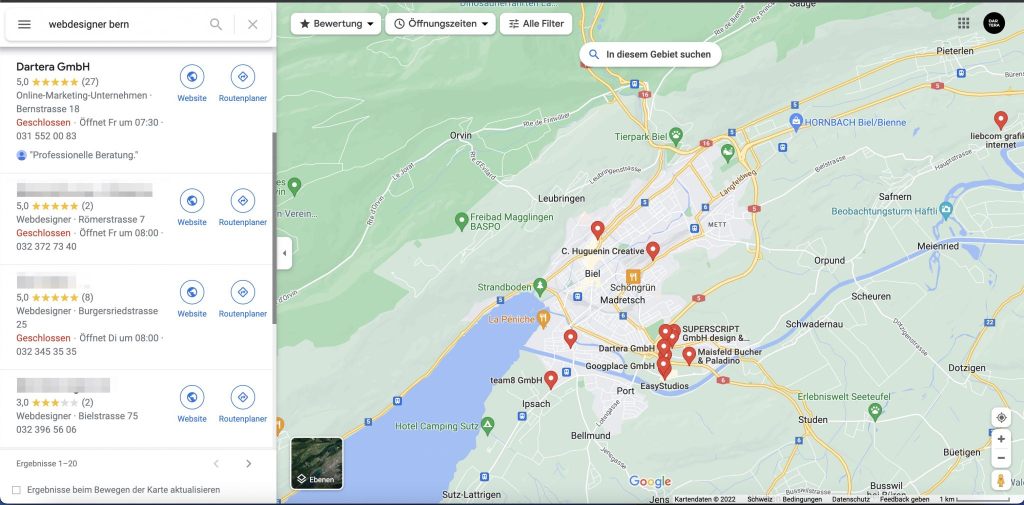Viewport: 1024px width, 505px height.
Task: Click the Googplace GmbH label on map
Action: [620, 366]
